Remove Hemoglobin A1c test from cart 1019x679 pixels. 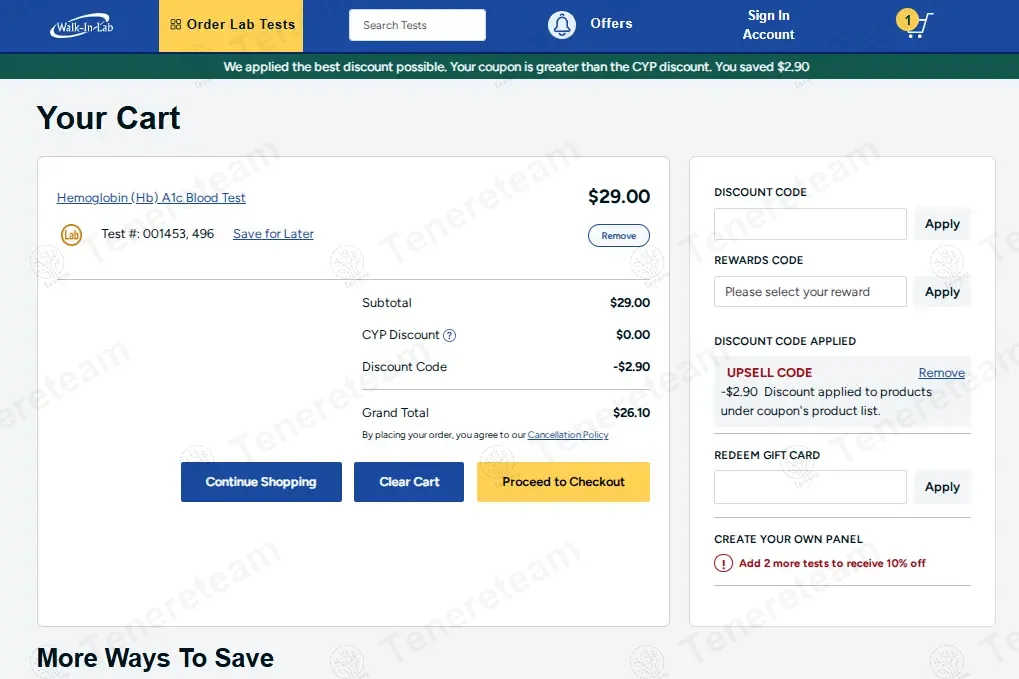coord(618,236)
